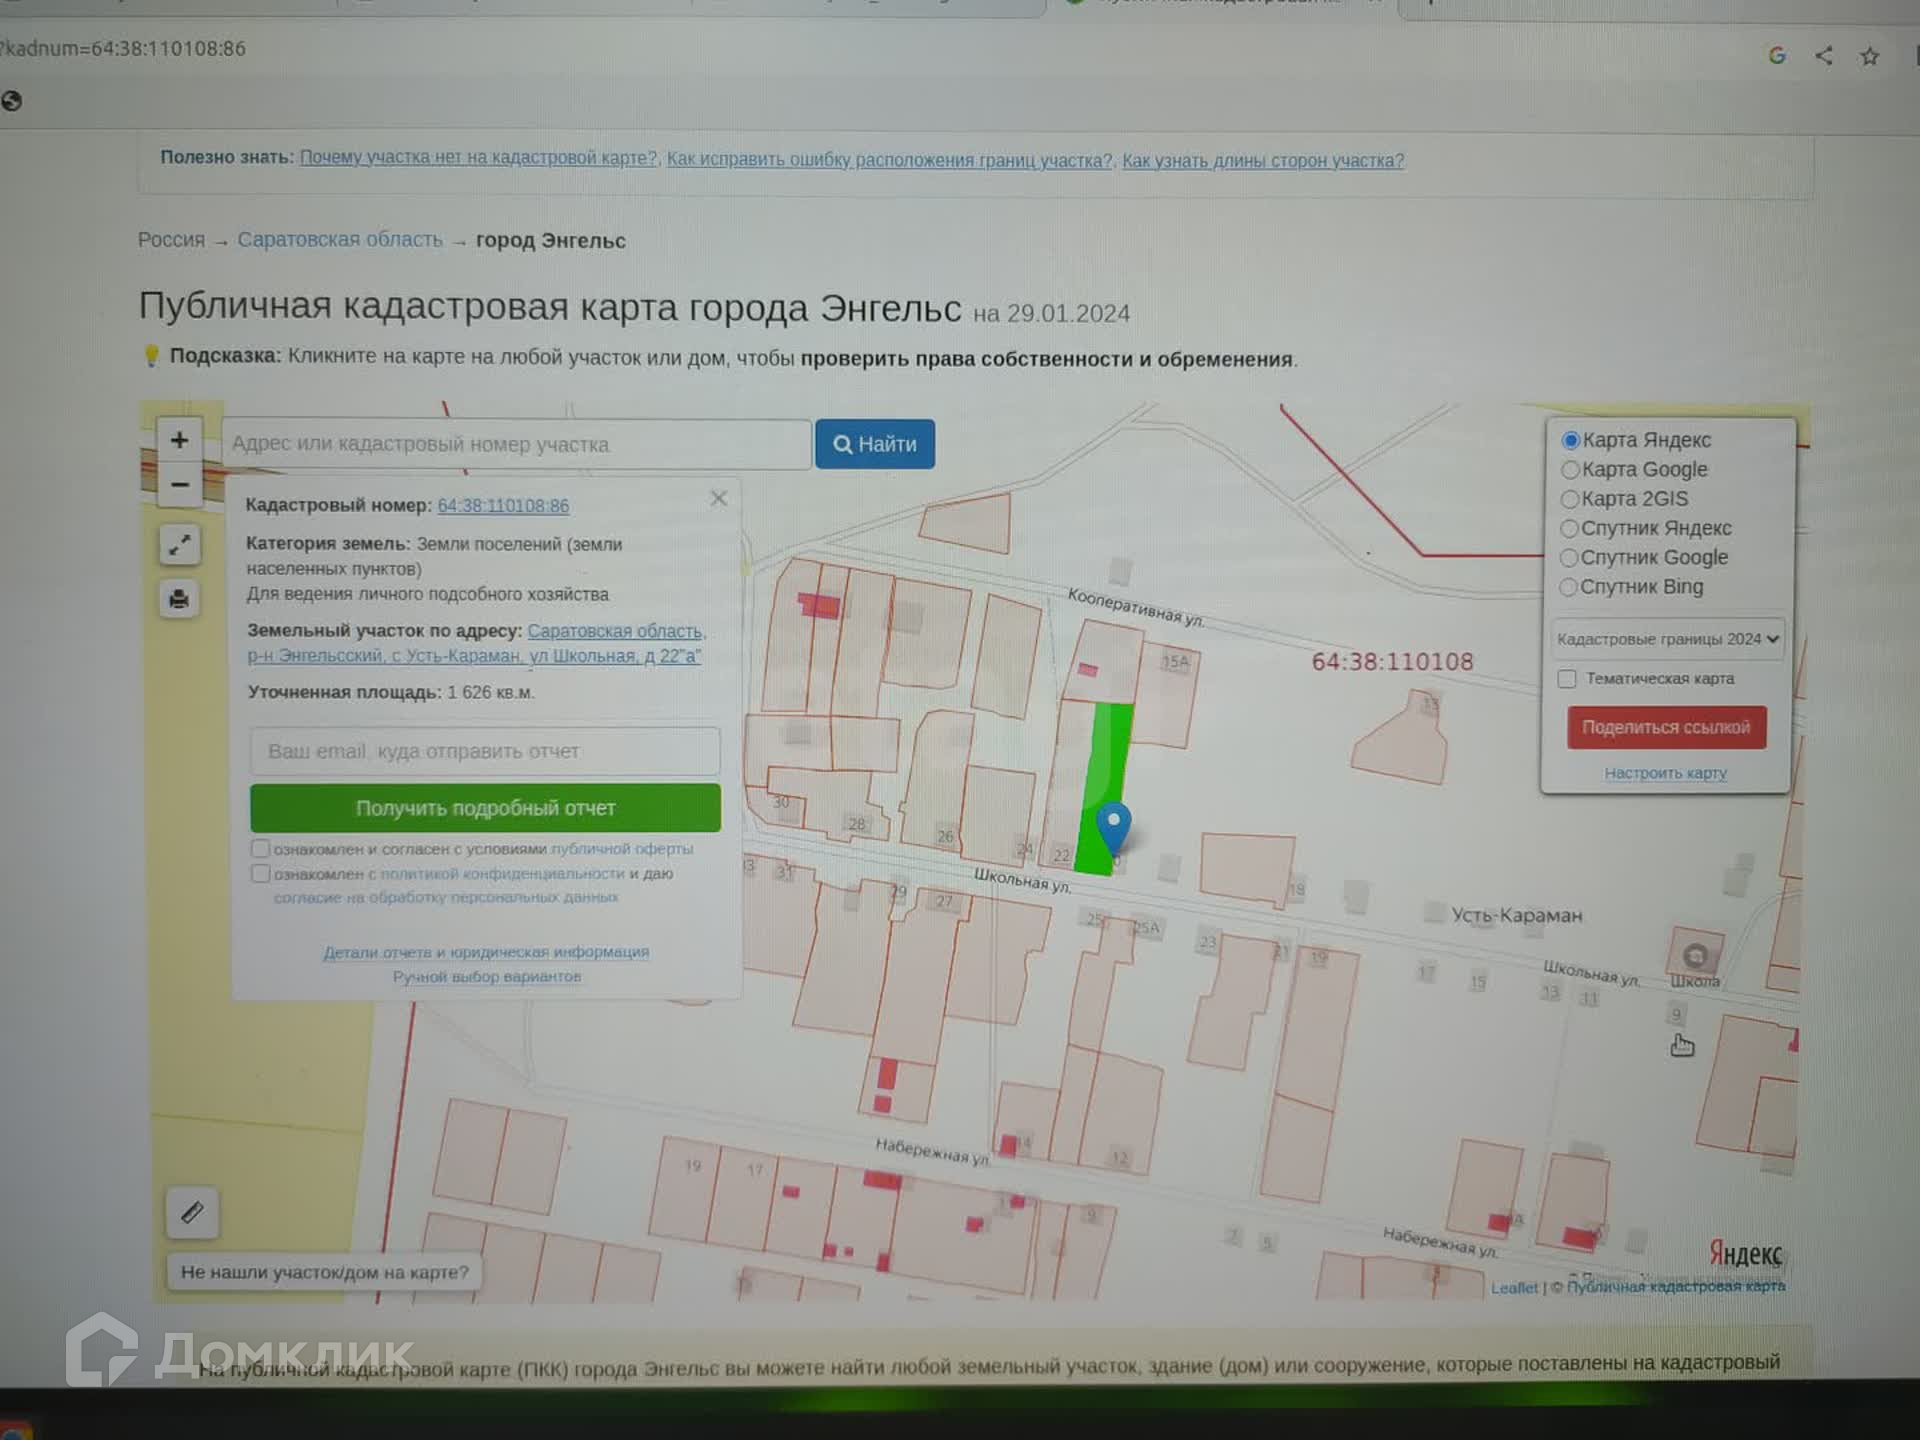The height and width of the screenshot is (1440, 1920).
Task: Check the публичной оферты agreement box
Action: [261, 848]
